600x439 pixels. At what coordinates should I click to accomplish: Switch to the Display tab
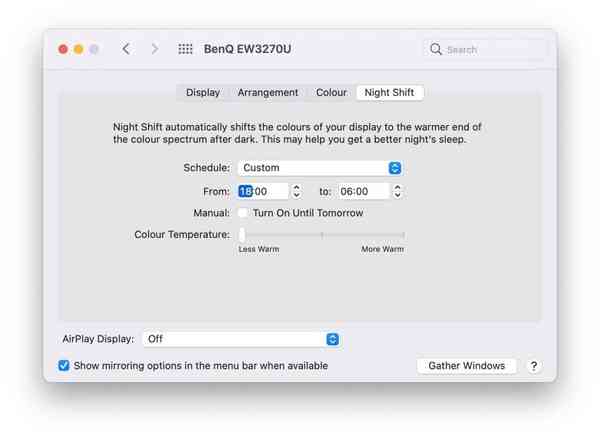pyautogui.click(x=203, y=93)
